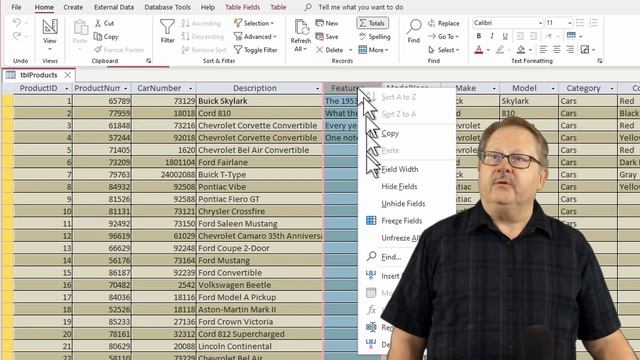Apply Bold formatting
This screenshot has height=360, width=640.
(478, 36)
